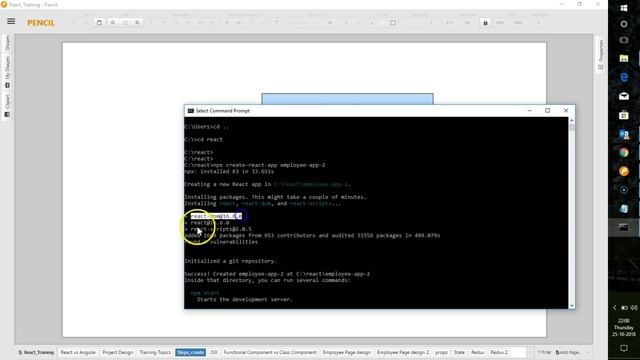Open the Clipart side panel
The height and width of the screenshot is (360, 640).
[7, 106]
